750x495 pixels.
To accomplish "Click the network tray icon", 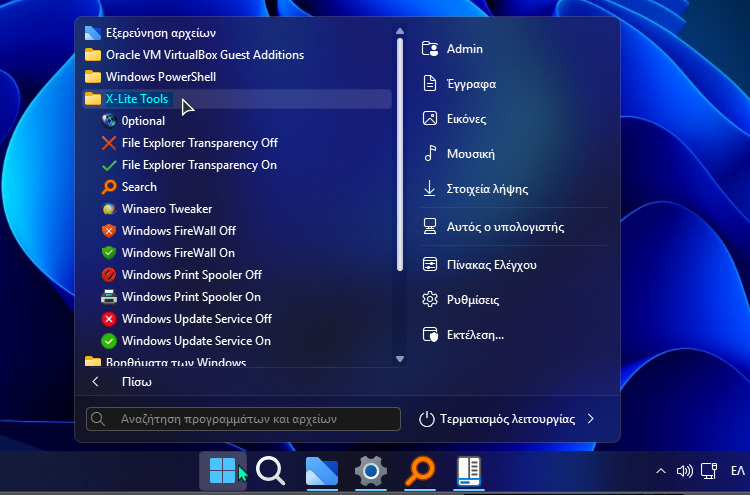I will coord(709,471).
